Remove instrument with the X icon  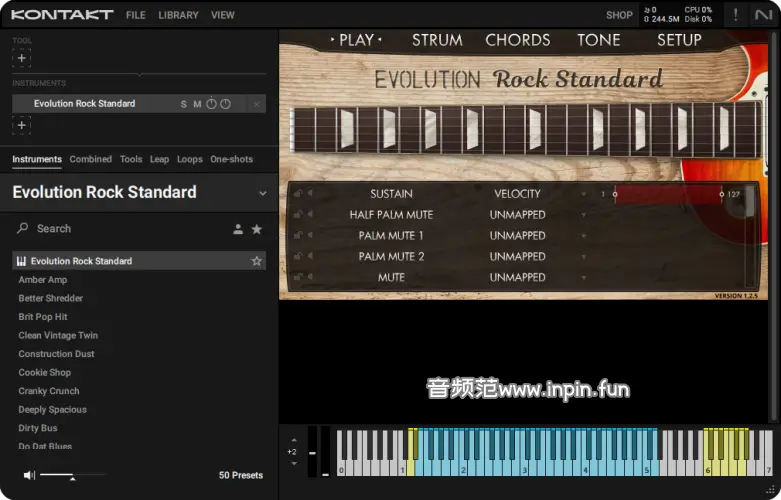tap(257, 104)
